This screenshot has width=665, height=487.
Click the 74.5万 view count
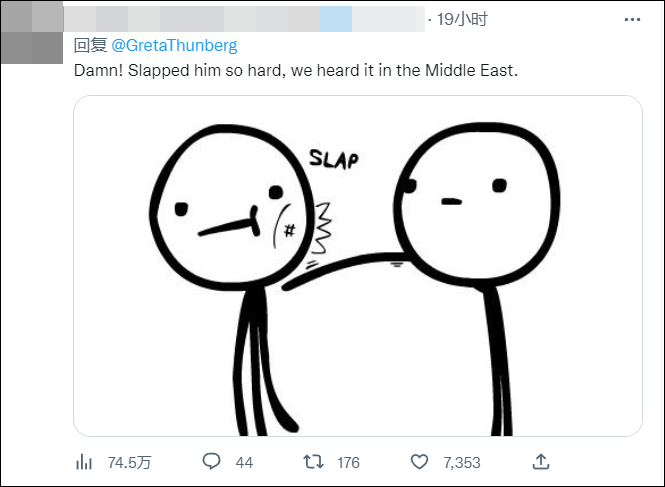129,462
